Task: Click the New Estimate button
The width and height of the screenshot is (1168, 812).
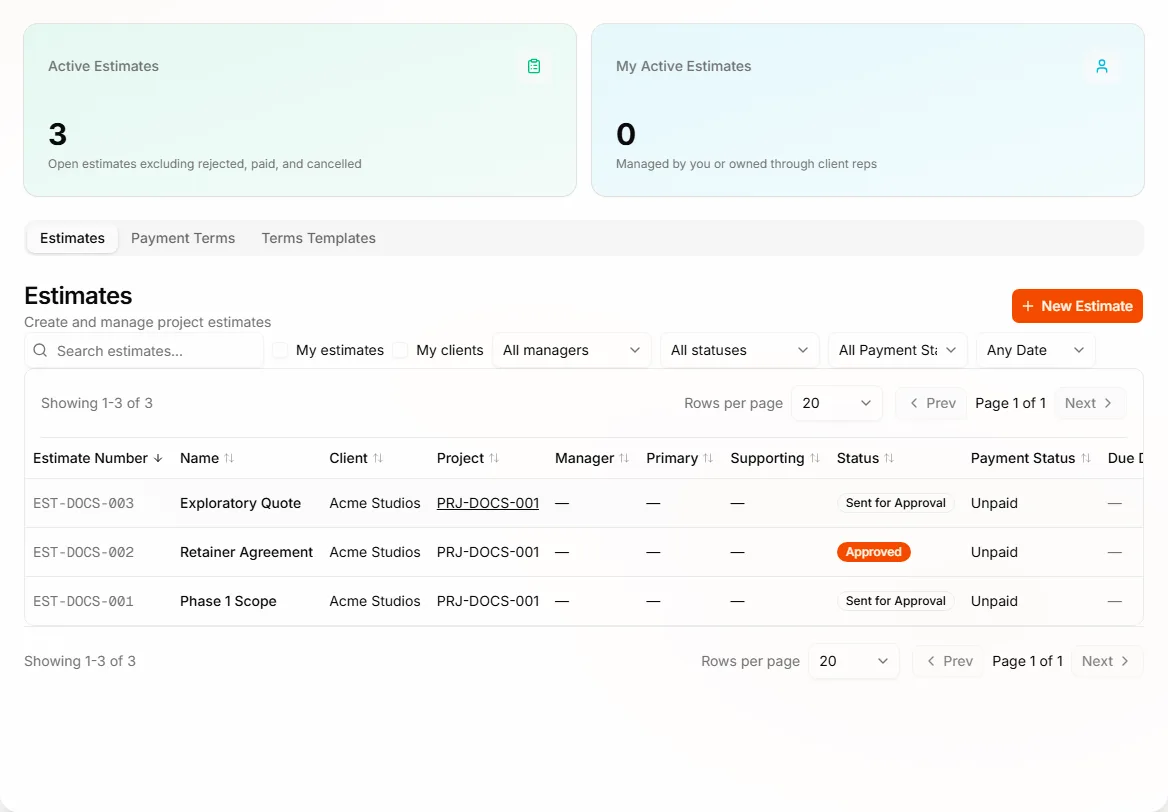Action: [1077, 306]
